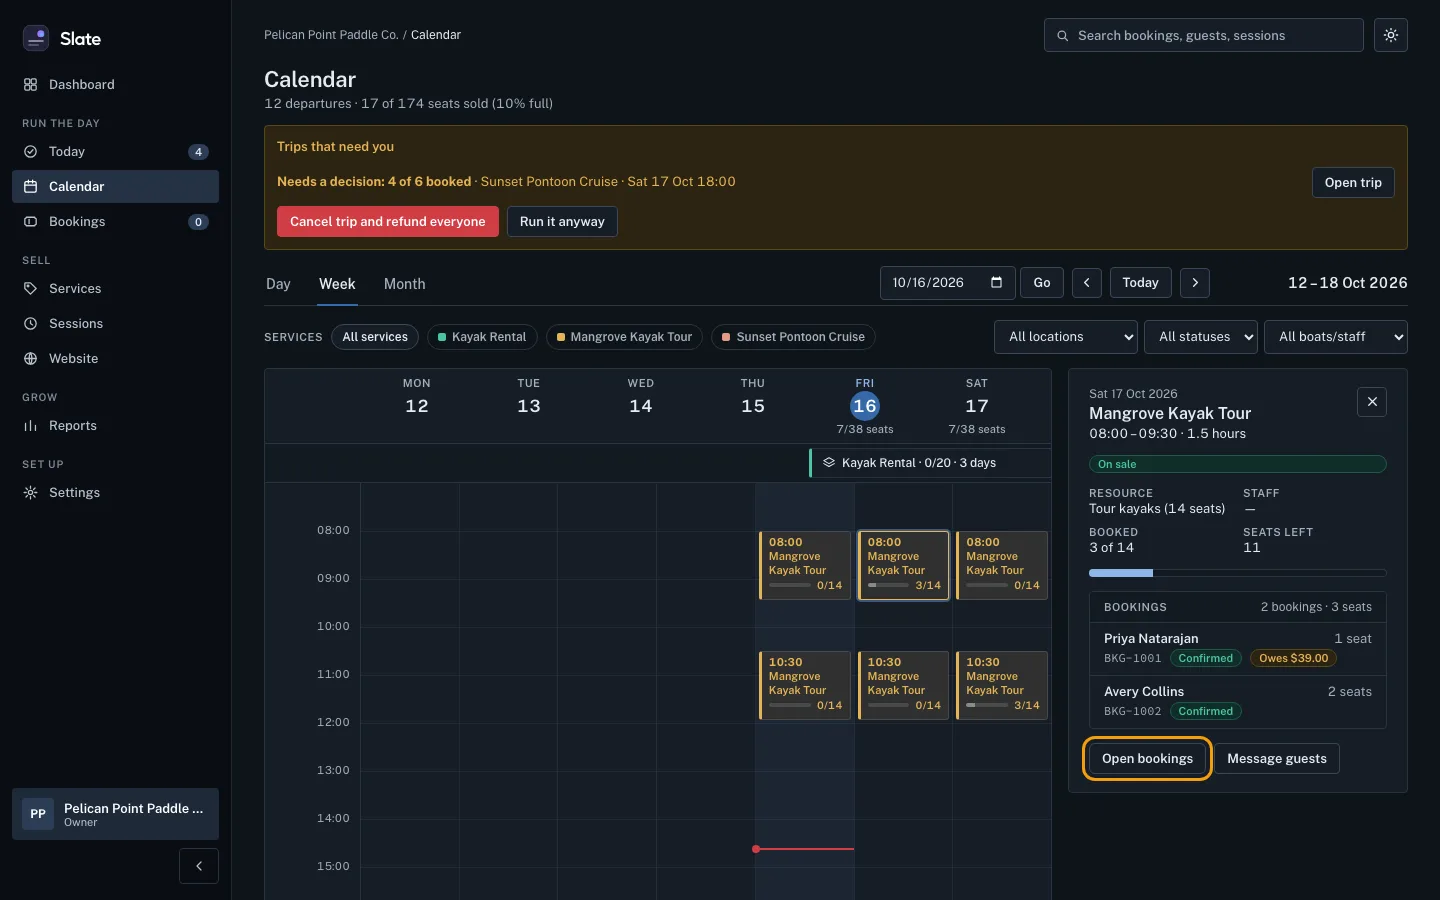Toggle light/dark theme sun icon
This screenshot has height=900, width=1440.
pos(1391,35)
